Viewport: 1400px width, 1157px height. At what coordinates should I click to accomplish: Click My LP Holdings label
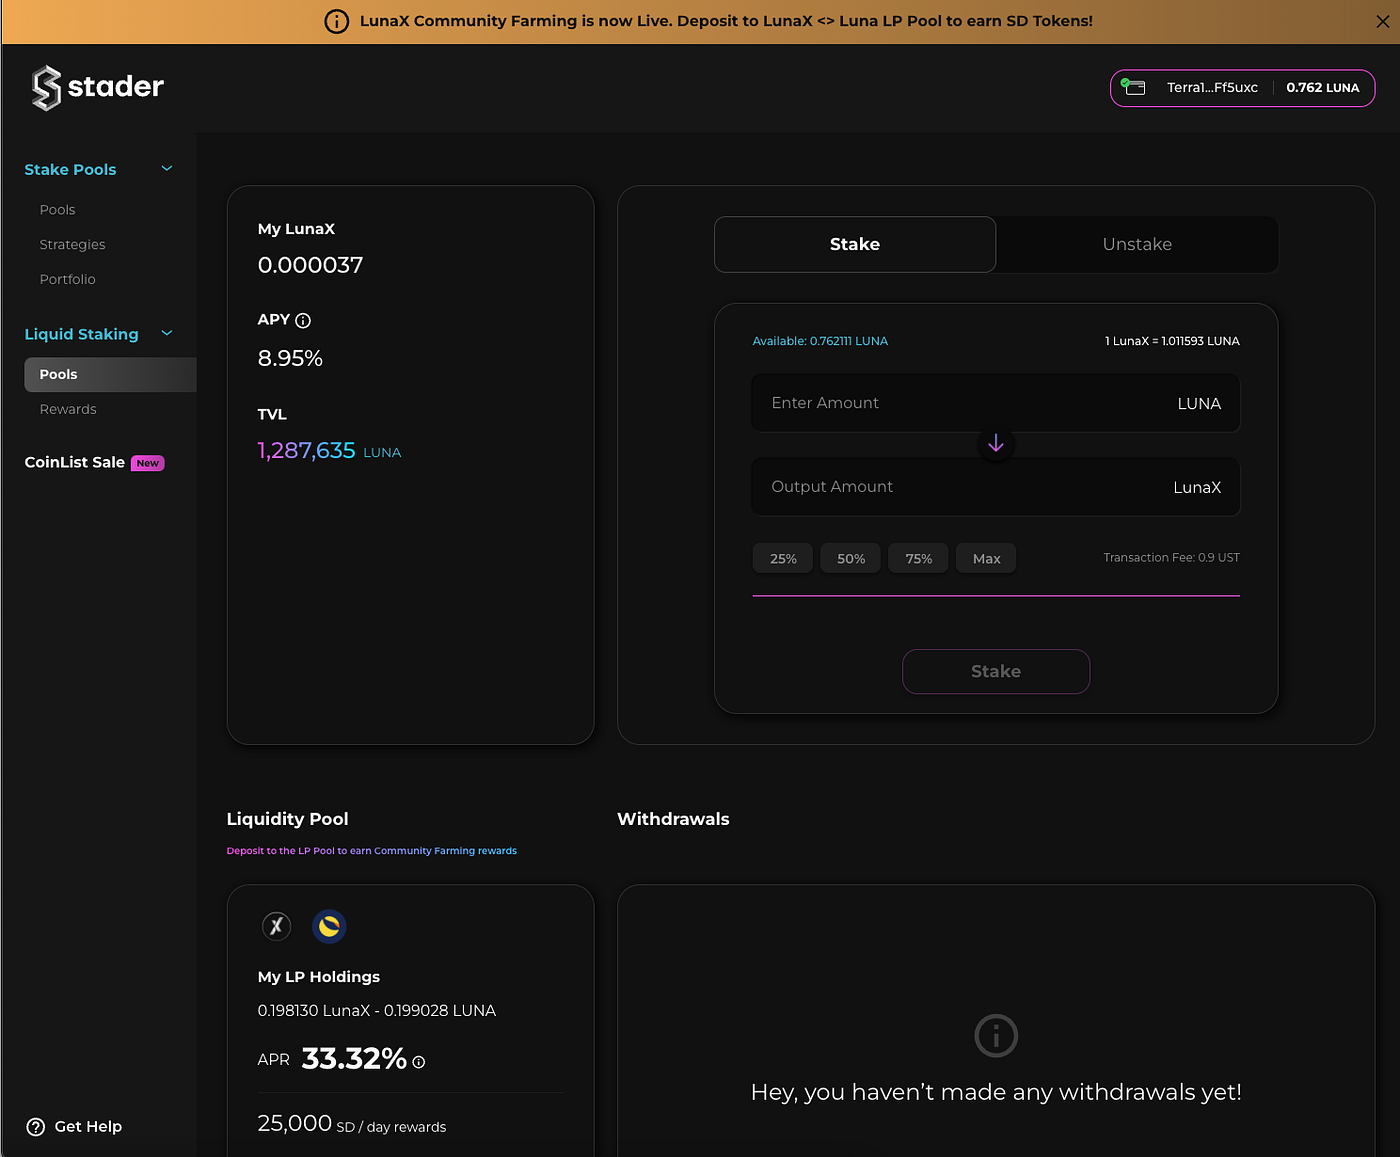[319, 977]
